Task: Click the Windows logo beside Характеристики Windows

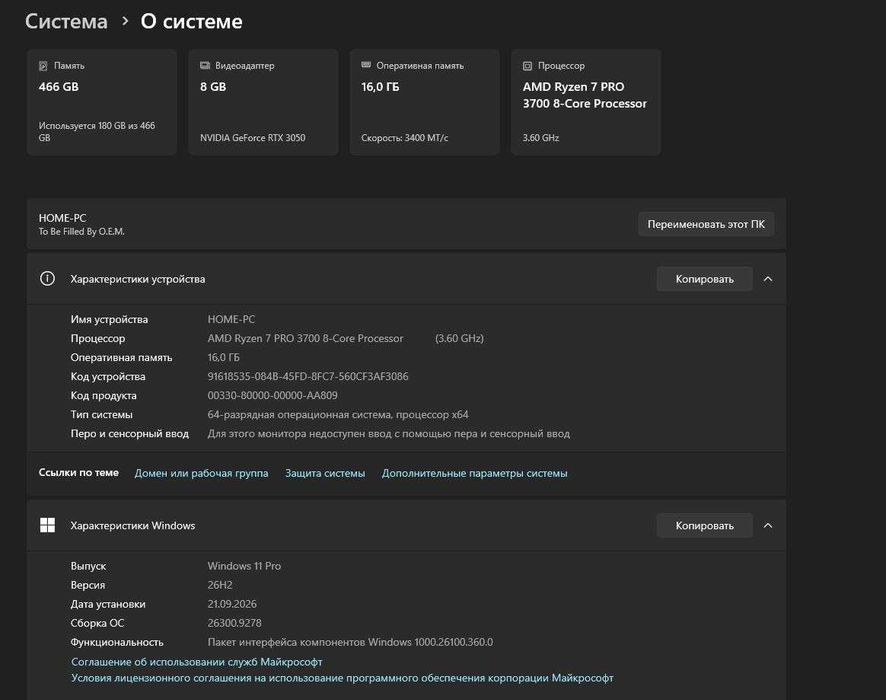Action: pos(47,525)
